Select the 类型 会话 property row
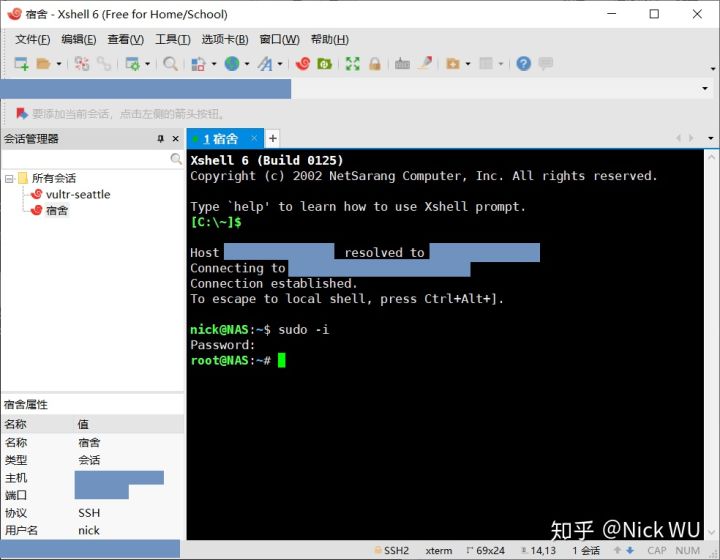720x560 pixels. 92,460
